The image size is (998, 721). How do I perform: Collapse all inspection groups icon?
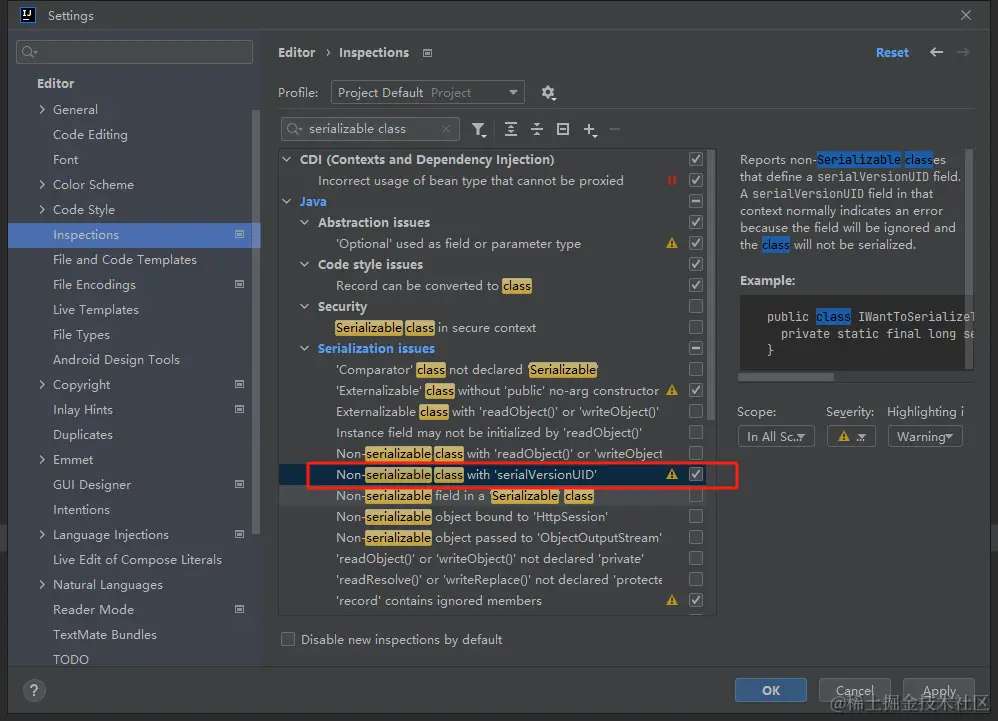pos(537,129)
